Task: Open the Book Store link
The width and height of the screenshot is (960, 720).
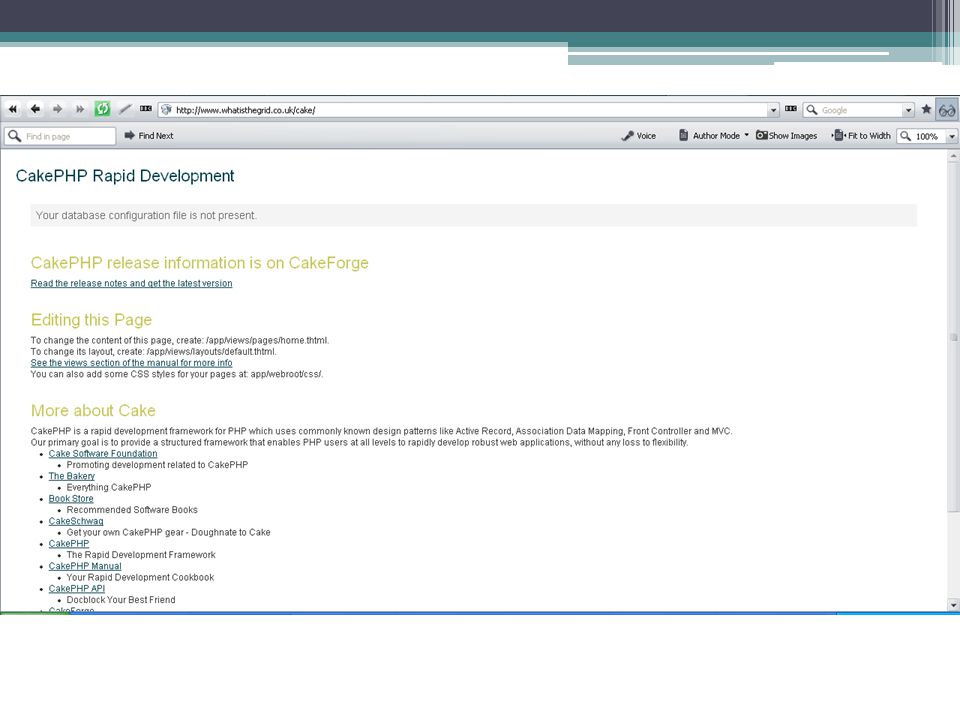Action: click(71, 499)
